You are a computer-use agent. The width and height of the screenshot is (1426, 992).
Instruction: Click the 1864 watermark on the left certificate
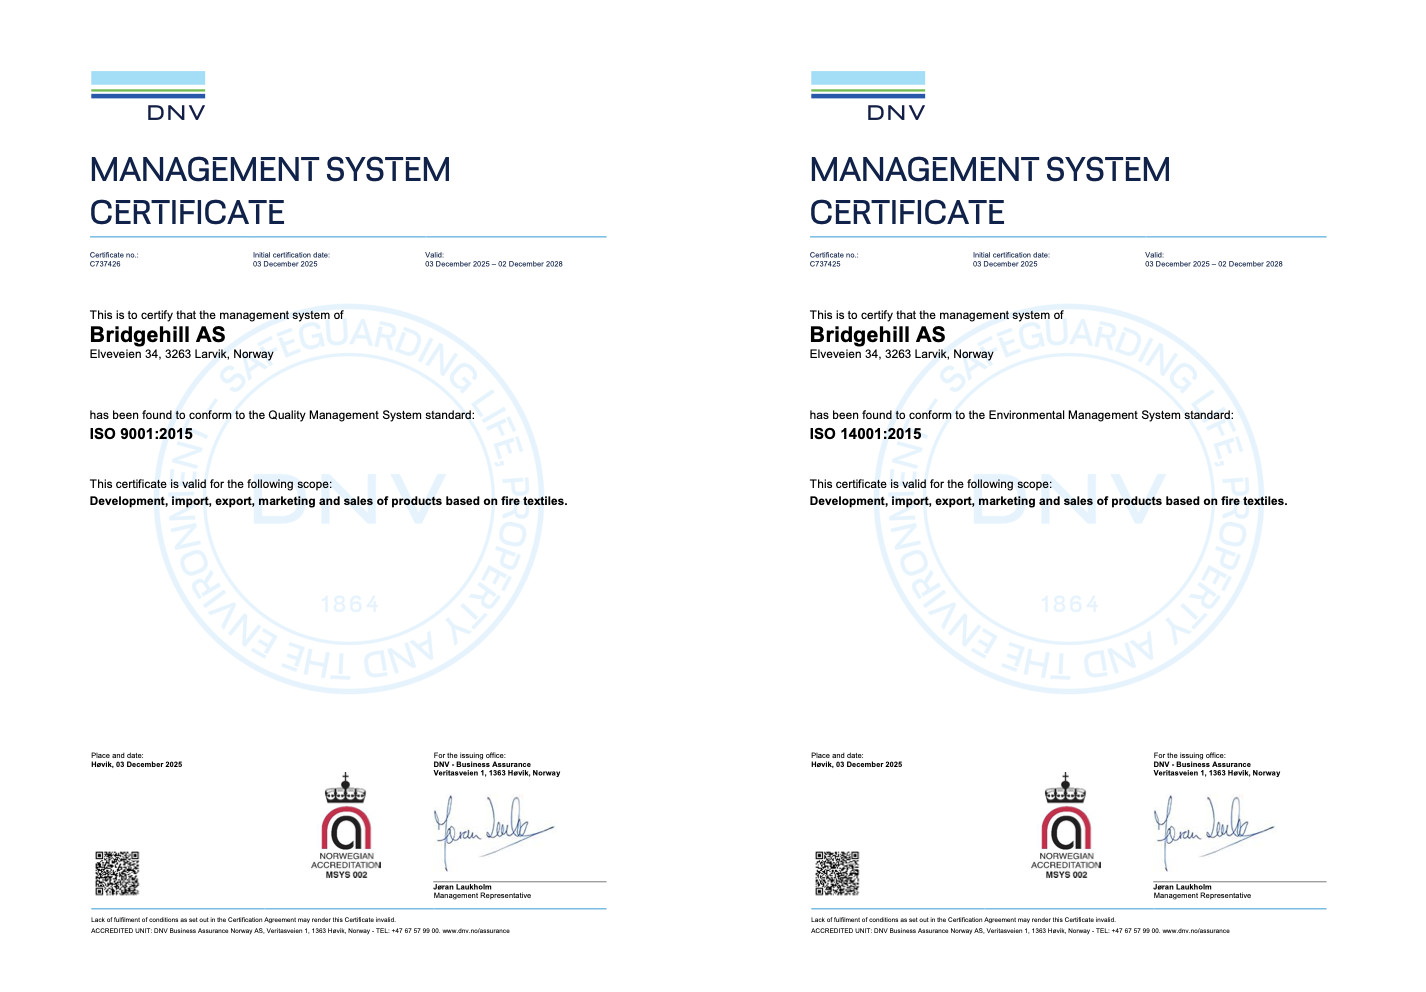(350, 605)
